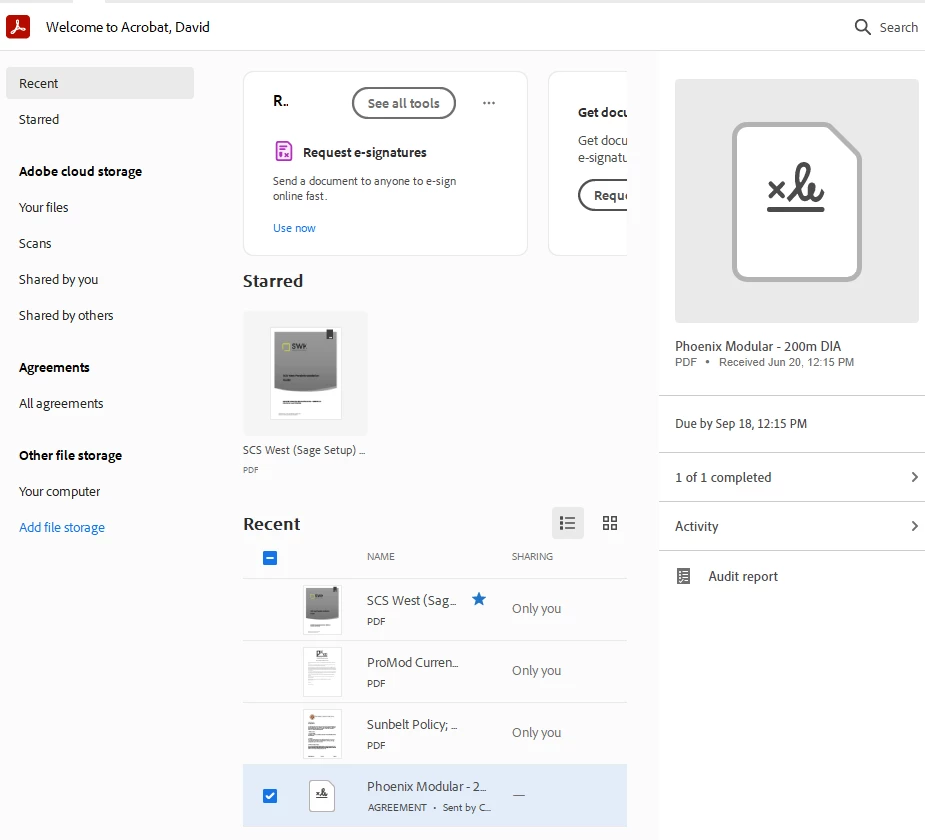Click the Request e-signatures purple icon

point(284,151)
